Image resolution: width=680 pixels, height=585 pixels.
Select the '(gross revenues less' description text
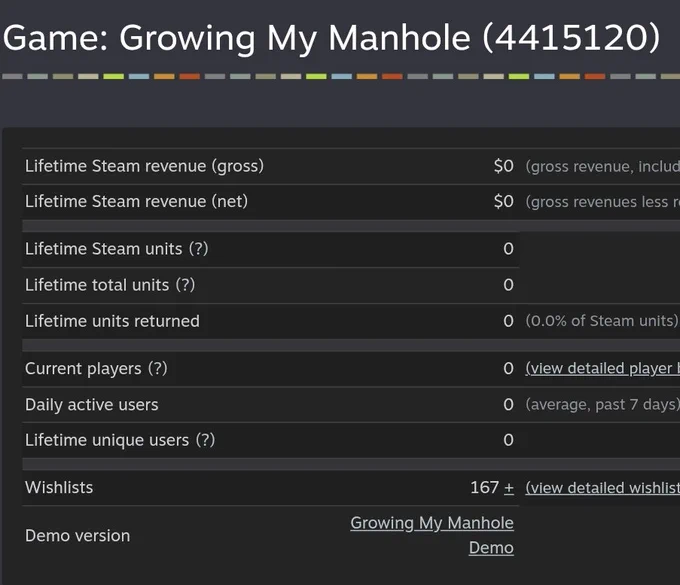pos(597,202)
